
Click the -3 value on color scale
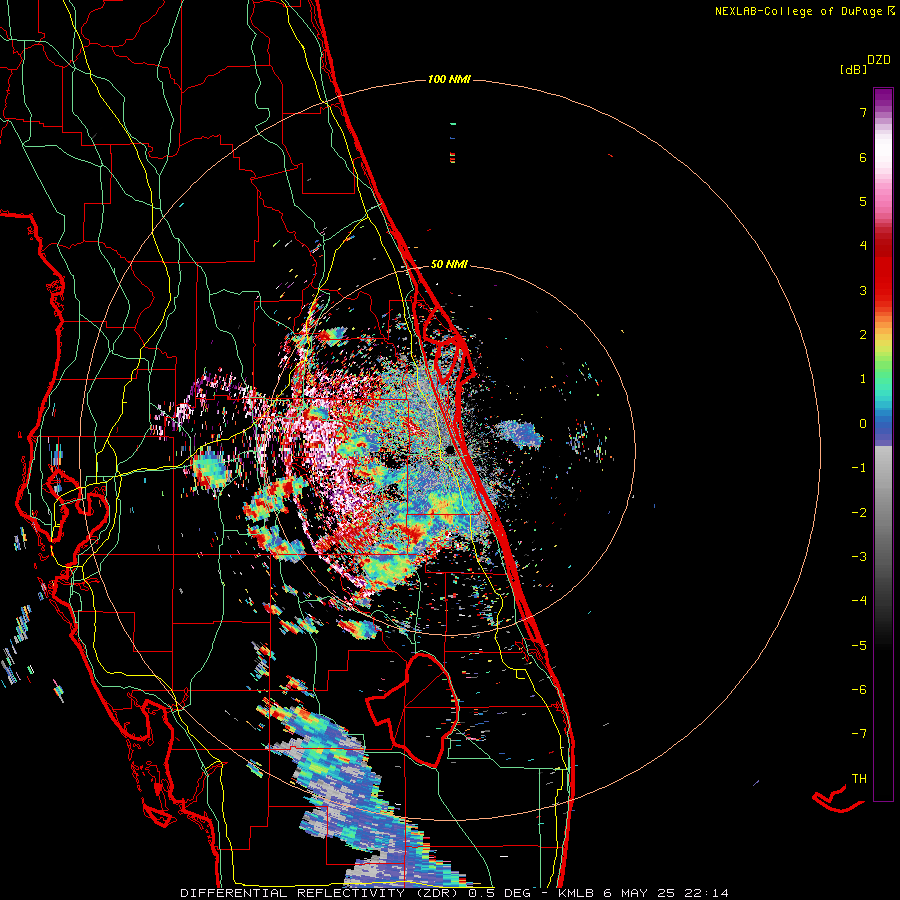[x=859, y=557]
